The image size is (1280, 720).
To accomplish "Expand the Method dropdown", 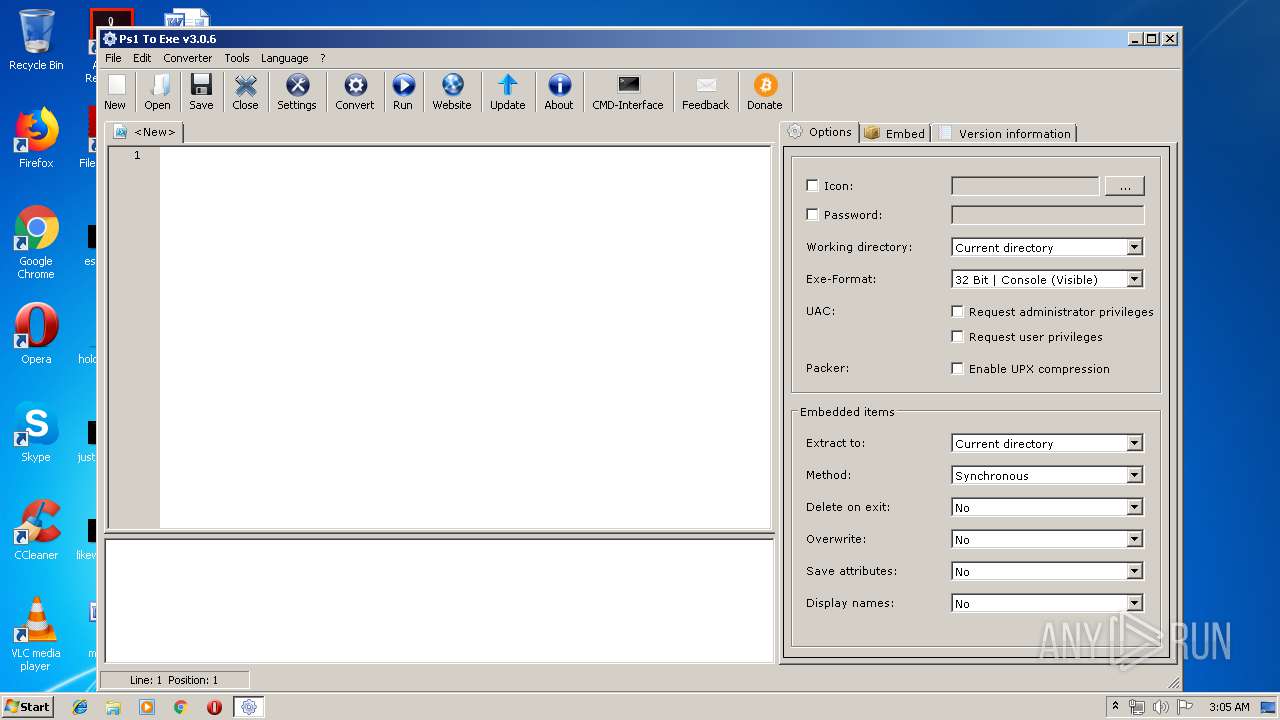I will [1134, 475].
